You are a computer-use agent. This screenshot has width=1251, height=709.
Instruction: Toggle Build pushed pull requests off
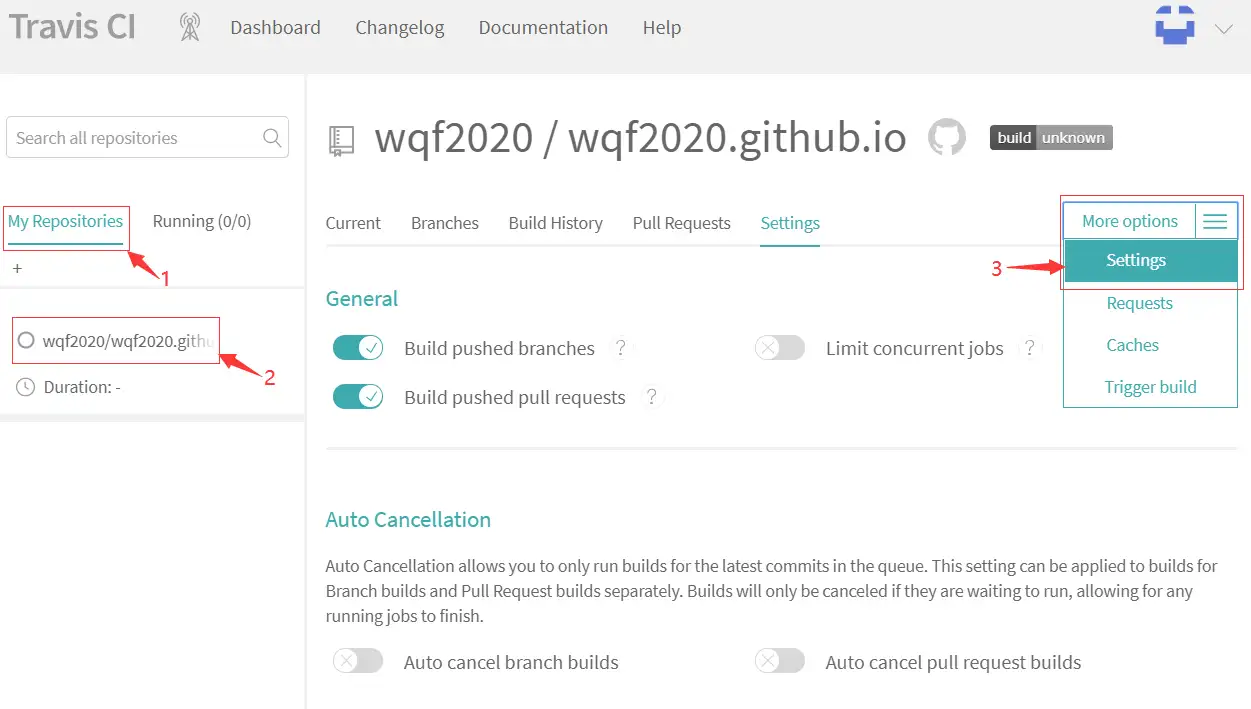pos(358,397)
